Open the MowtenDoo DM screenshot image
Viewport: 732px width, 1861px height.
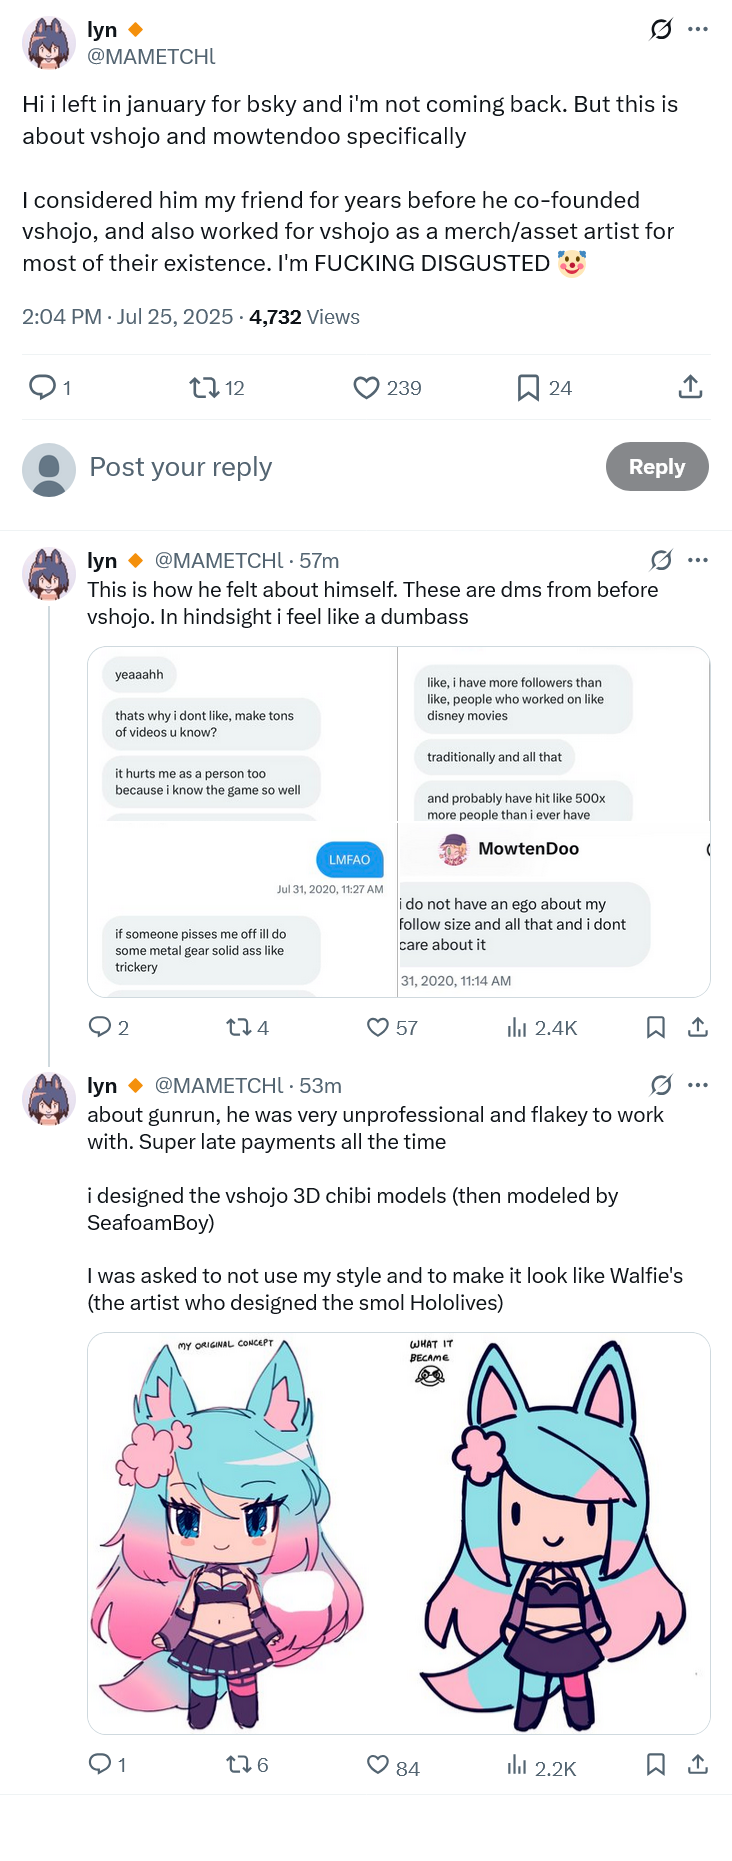tap(554, 908)
